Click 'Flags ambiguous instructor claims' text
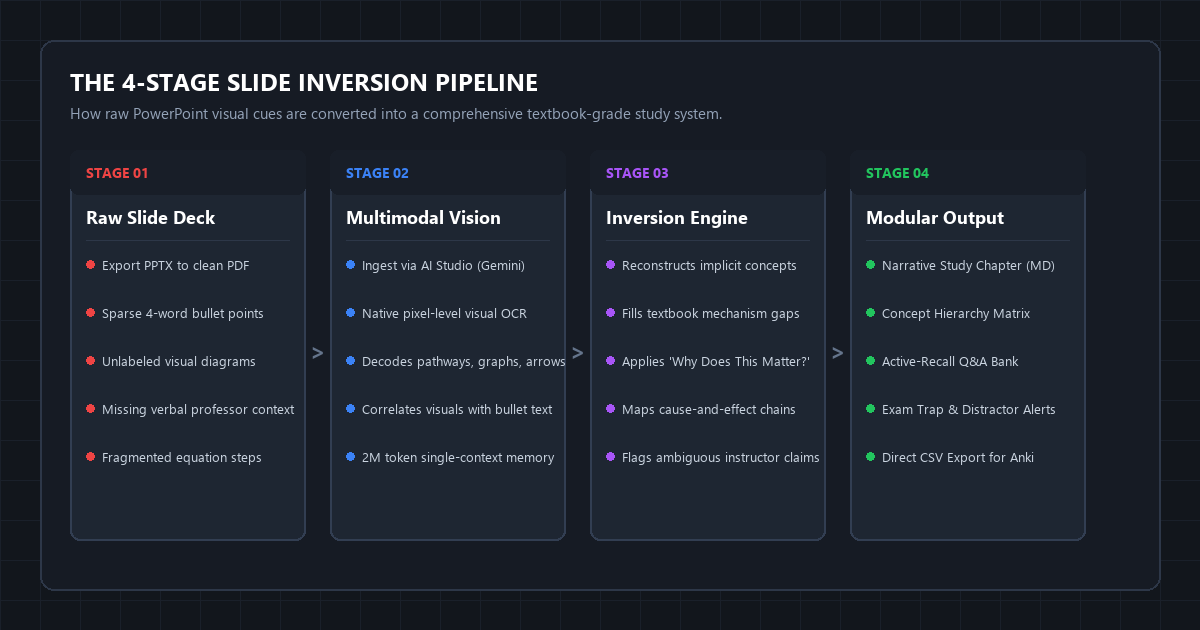This screenshot has height=630, width=1200. 721,458
